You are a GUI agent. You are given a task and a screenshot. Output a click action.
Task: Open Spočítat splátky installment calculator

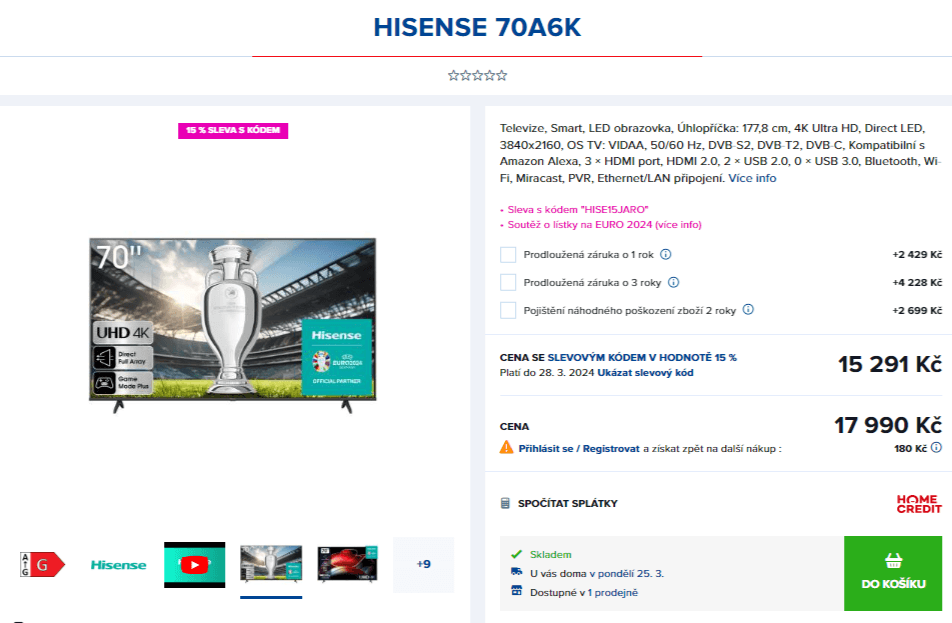[568, 503]
